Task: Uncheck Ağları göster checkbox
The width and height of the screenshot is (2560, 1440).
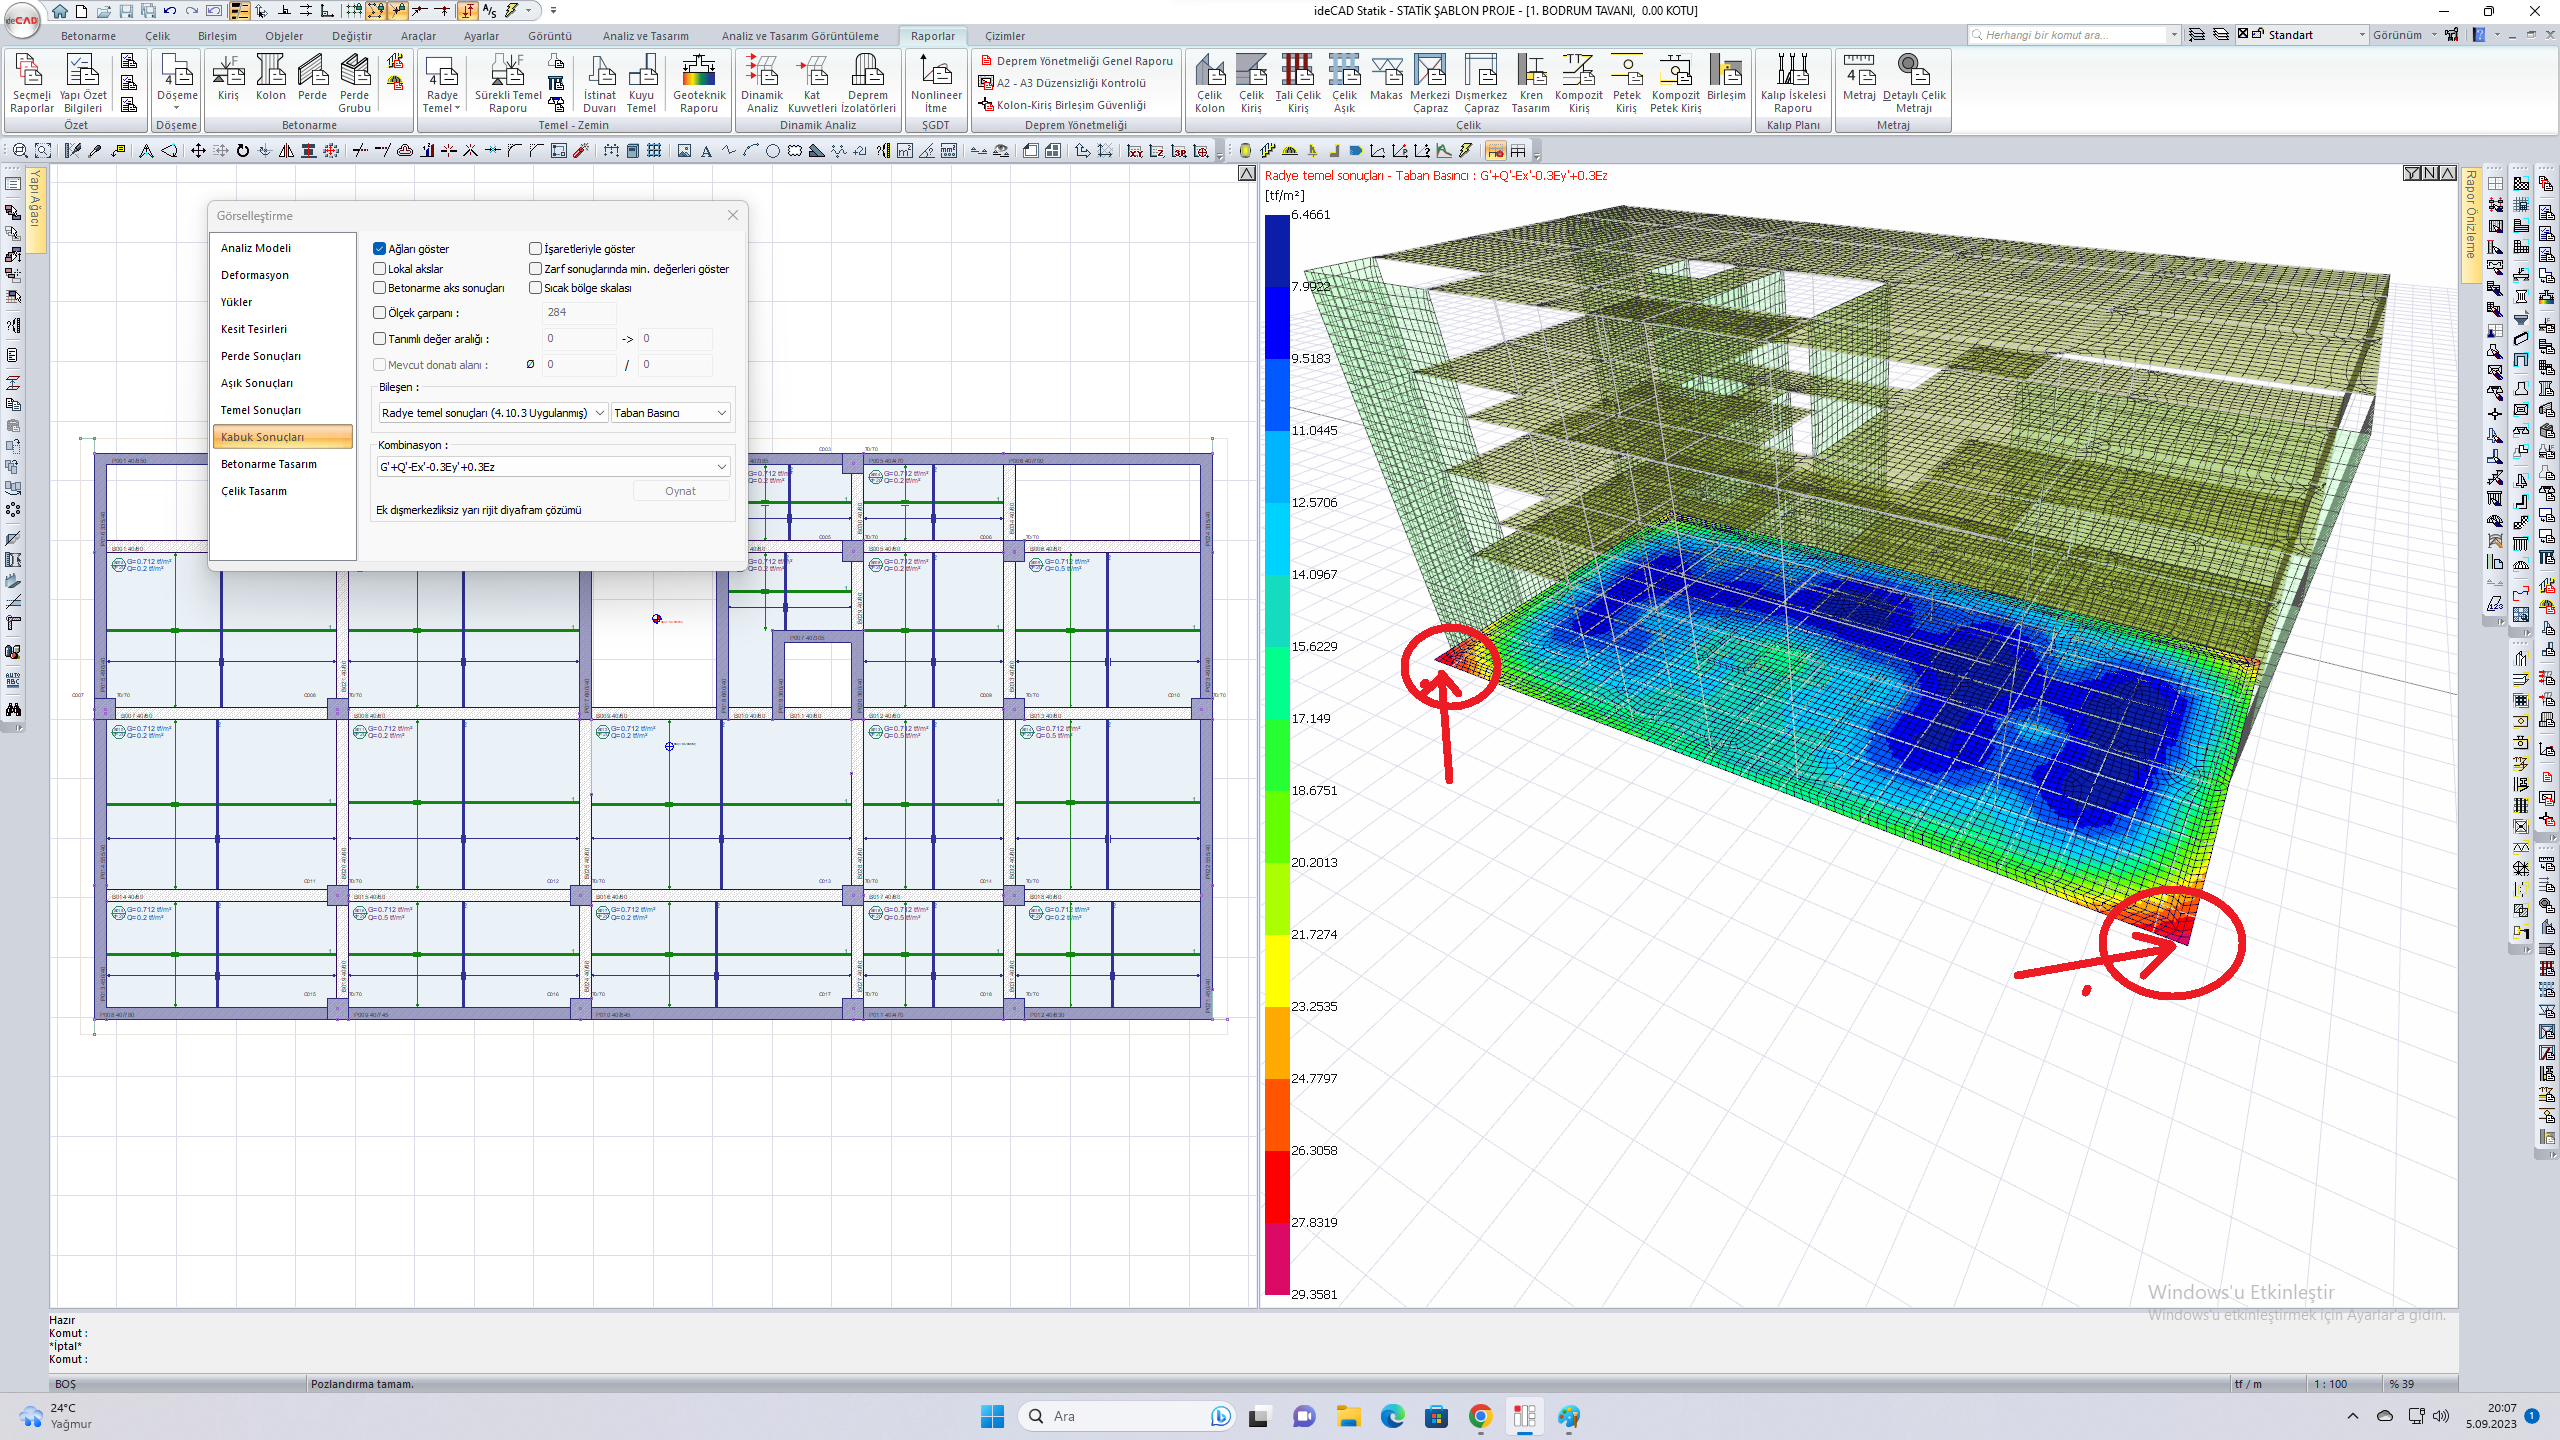Action: coord(380,249)
